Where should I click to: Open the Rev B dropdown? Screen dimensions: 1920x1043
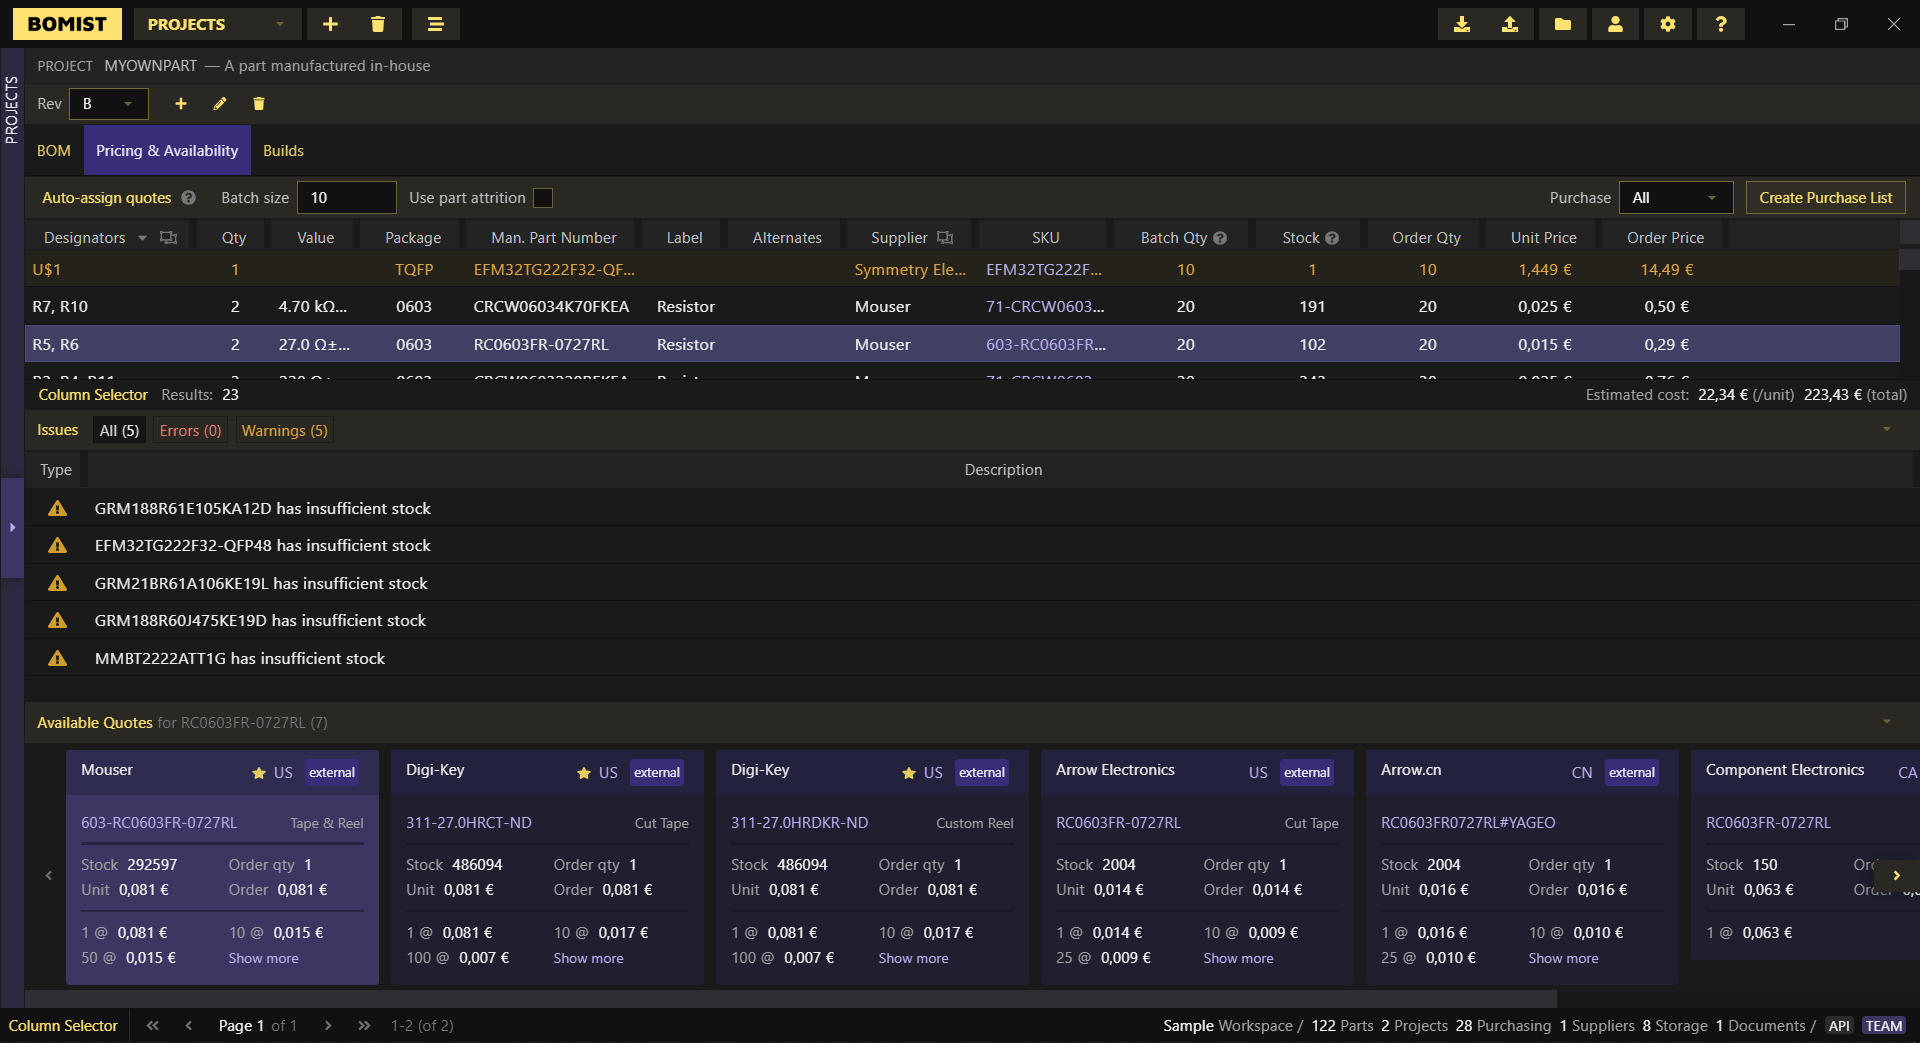point(109,104)
